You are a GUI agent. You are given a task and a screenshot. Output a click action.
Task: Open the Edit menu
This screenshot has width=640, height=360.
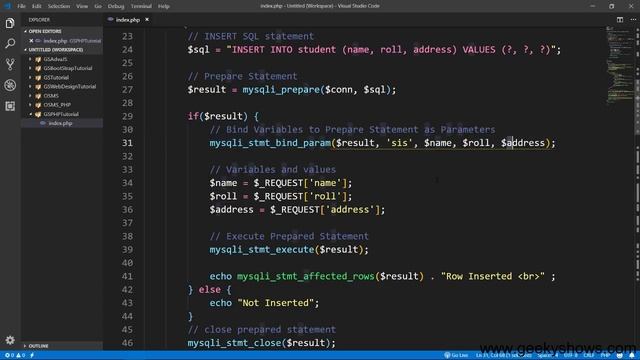37,6
